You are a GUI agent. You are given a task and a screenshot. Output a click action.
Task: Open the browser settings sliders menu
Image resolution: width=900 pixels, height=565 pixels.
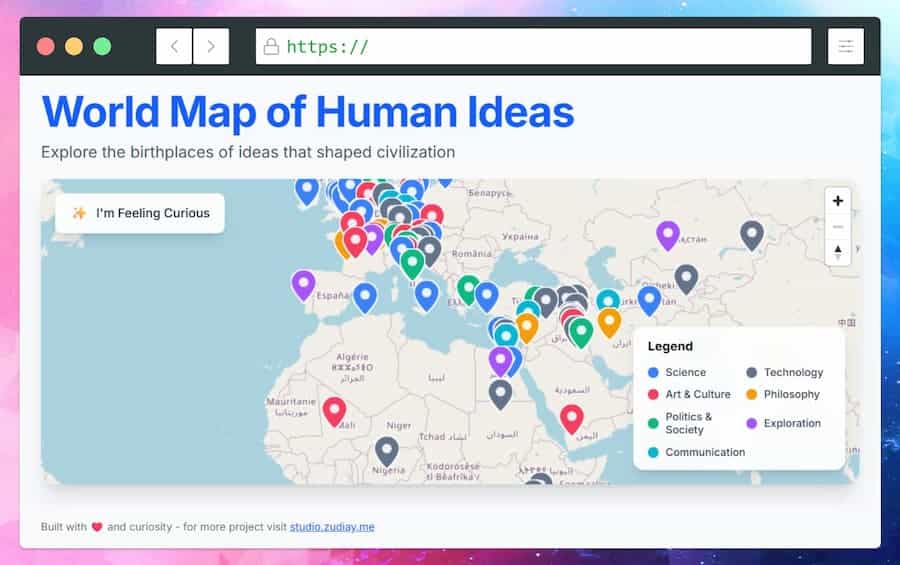tap(845, 46)
